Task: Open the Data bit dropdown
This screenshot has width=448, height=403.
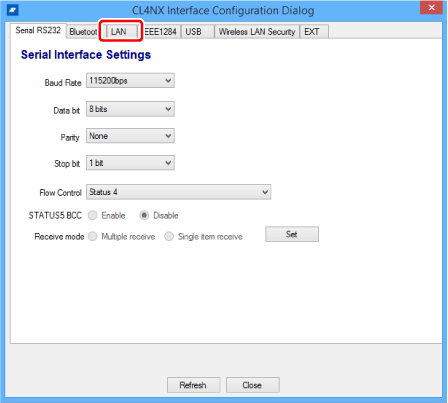Action: [x=130, y=109]
